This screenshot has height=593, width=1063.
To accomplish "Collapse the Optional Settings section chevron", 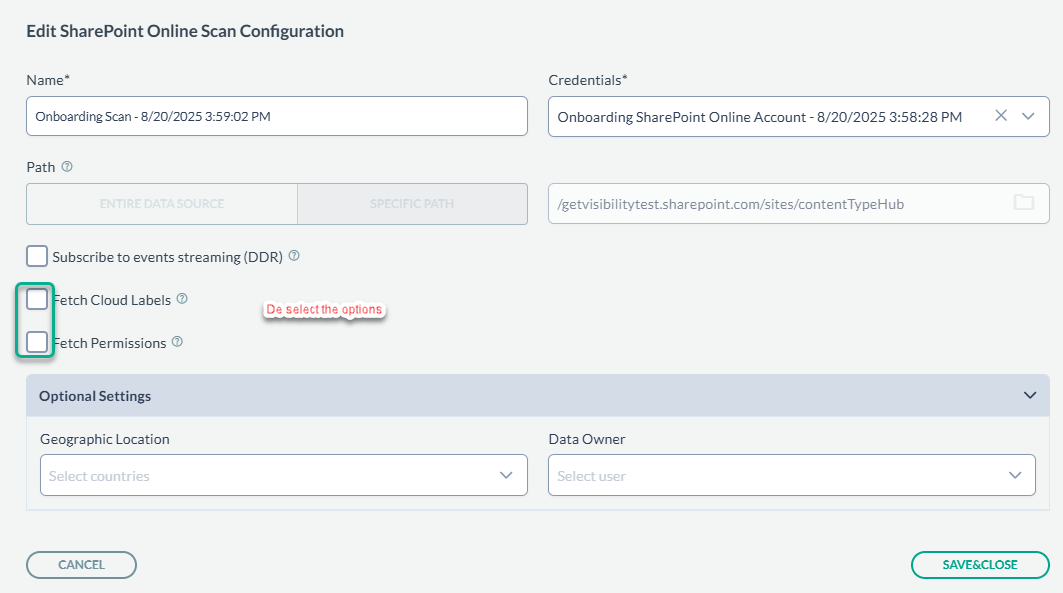I will 1030,395.
